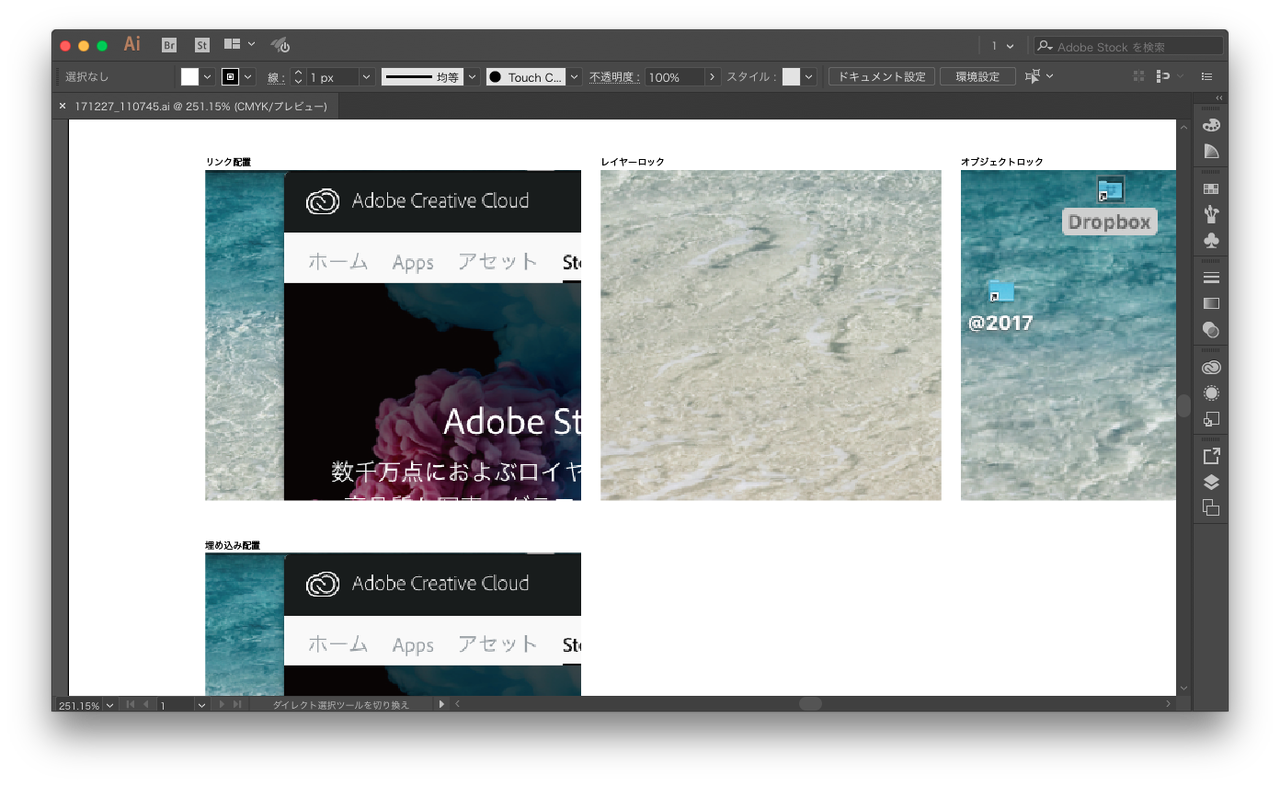This screenshot has height=785, width=1280.
Task: Select the 171227_110745.ai document tab
Action: pos(201,106)
